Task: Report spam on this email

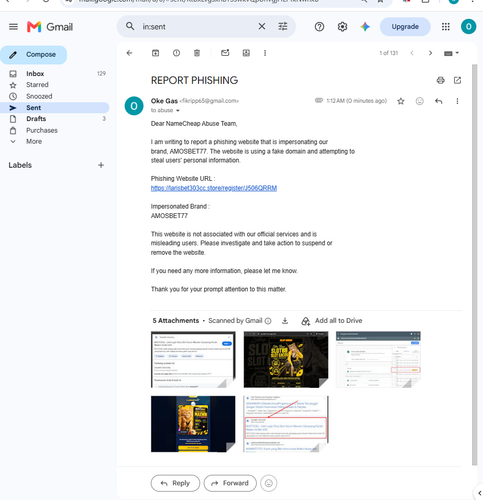Action: tap(176, 53)
